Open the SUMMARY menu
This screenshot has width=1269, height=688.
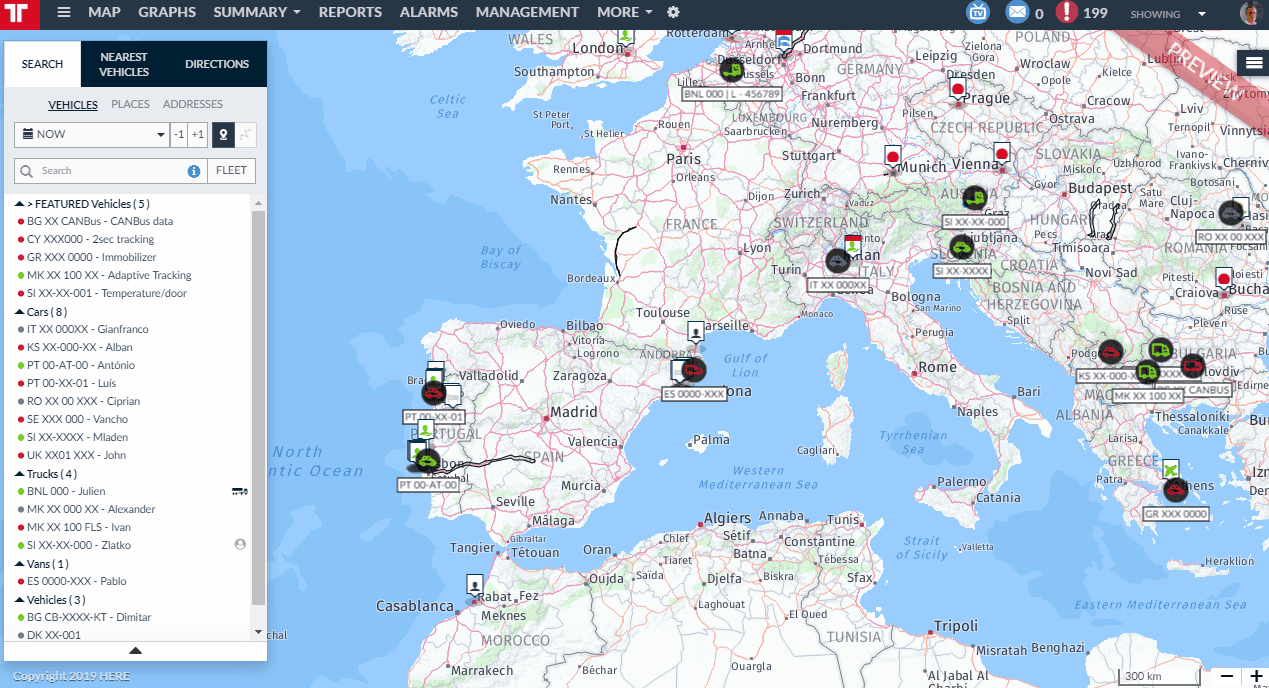(x=257, y=13)
